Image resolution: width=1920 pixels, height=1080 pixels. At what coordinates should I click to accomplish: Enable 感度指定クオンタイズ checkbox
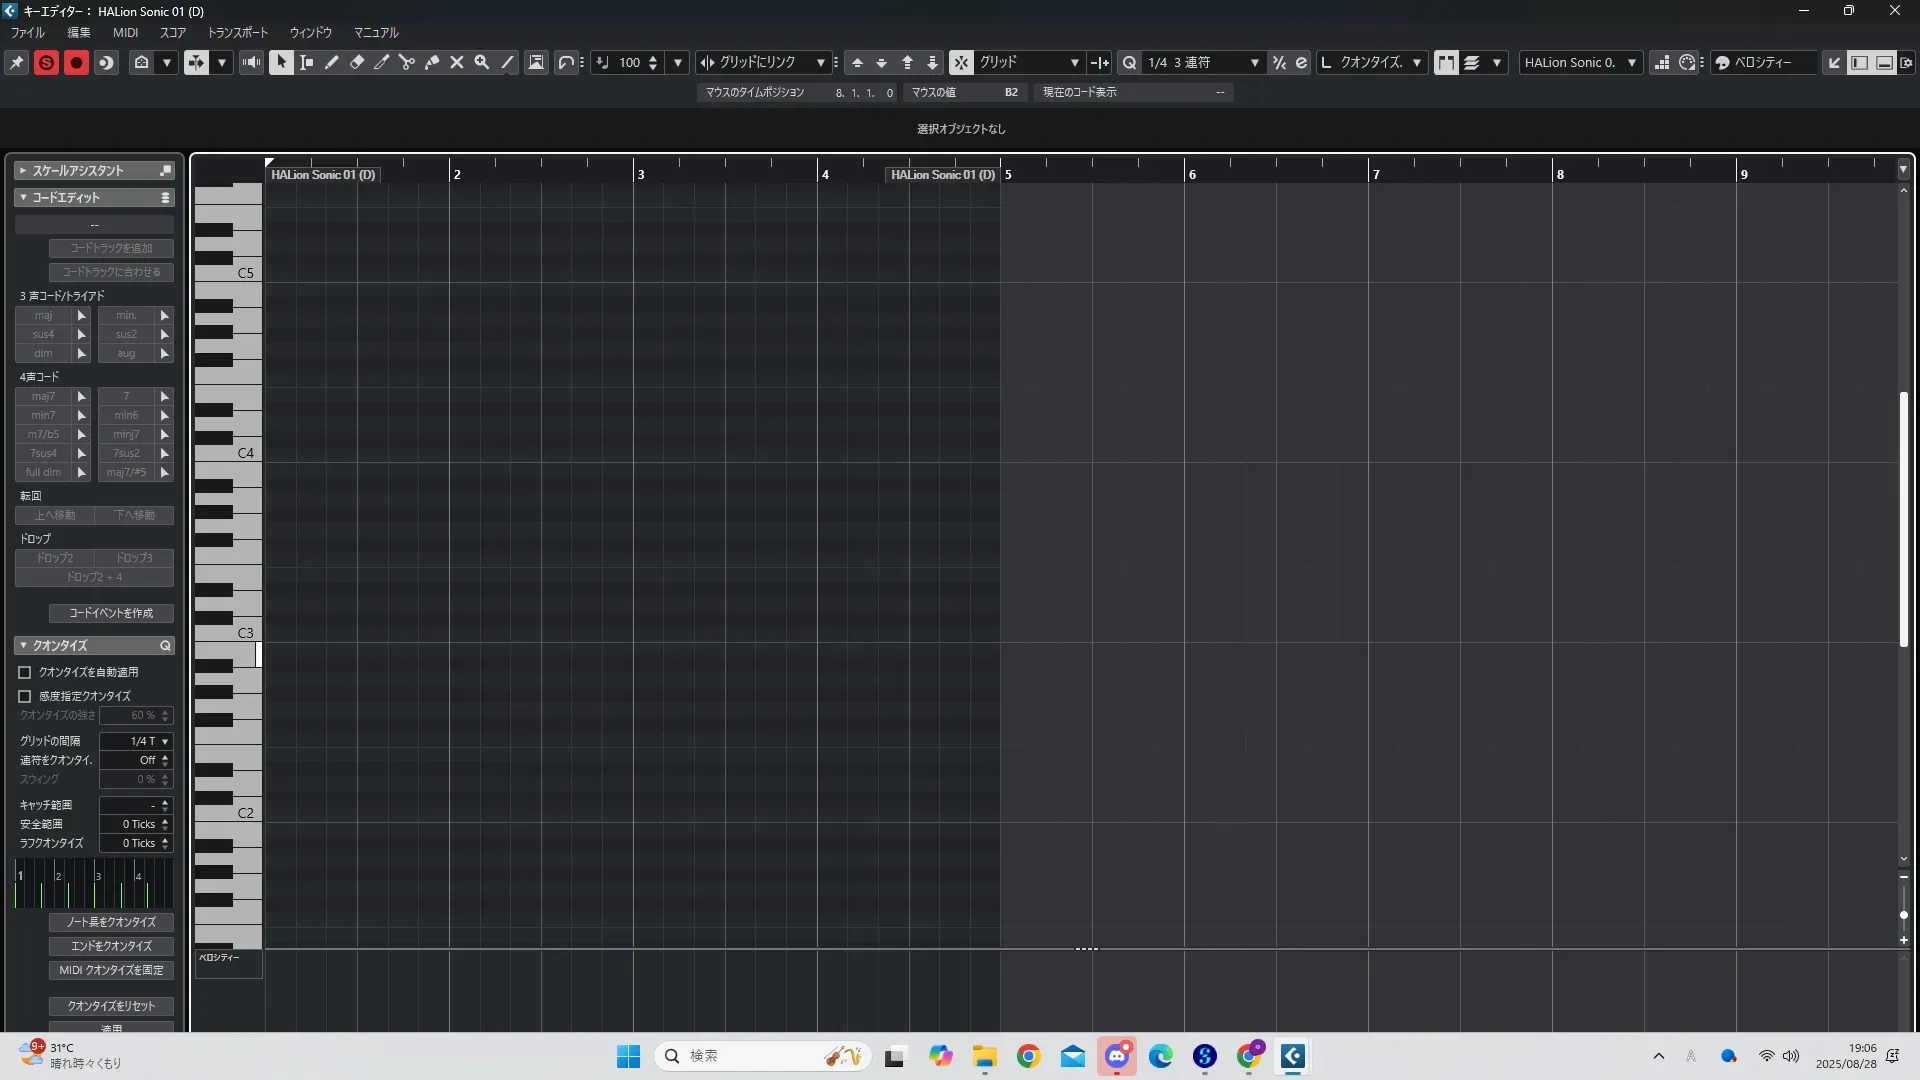pos(25,696)
